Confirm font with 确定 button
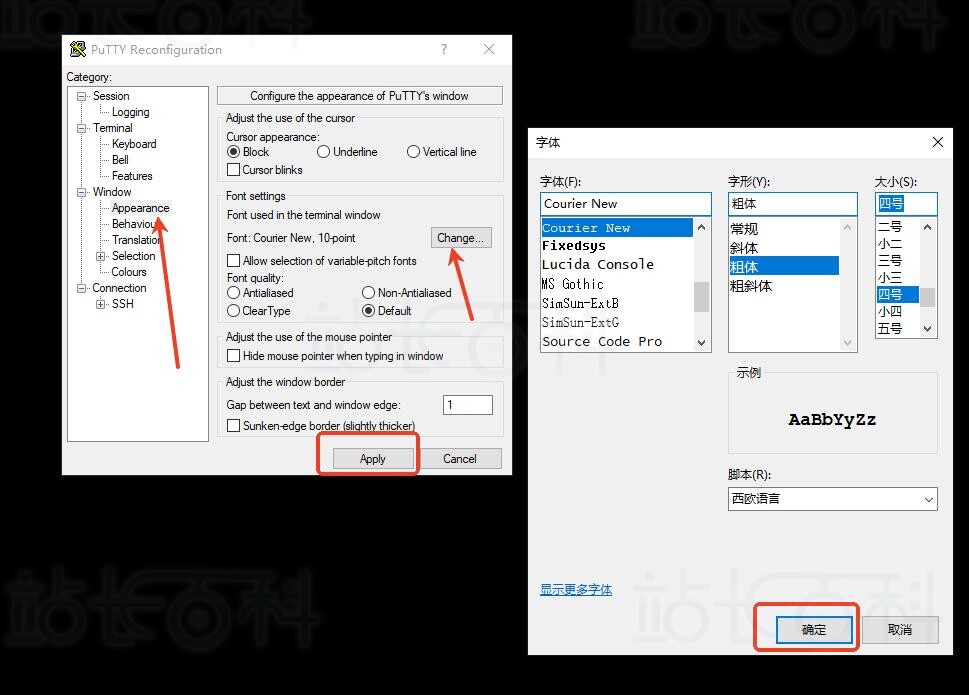This screenshot has width=969, height=695. 814,630
